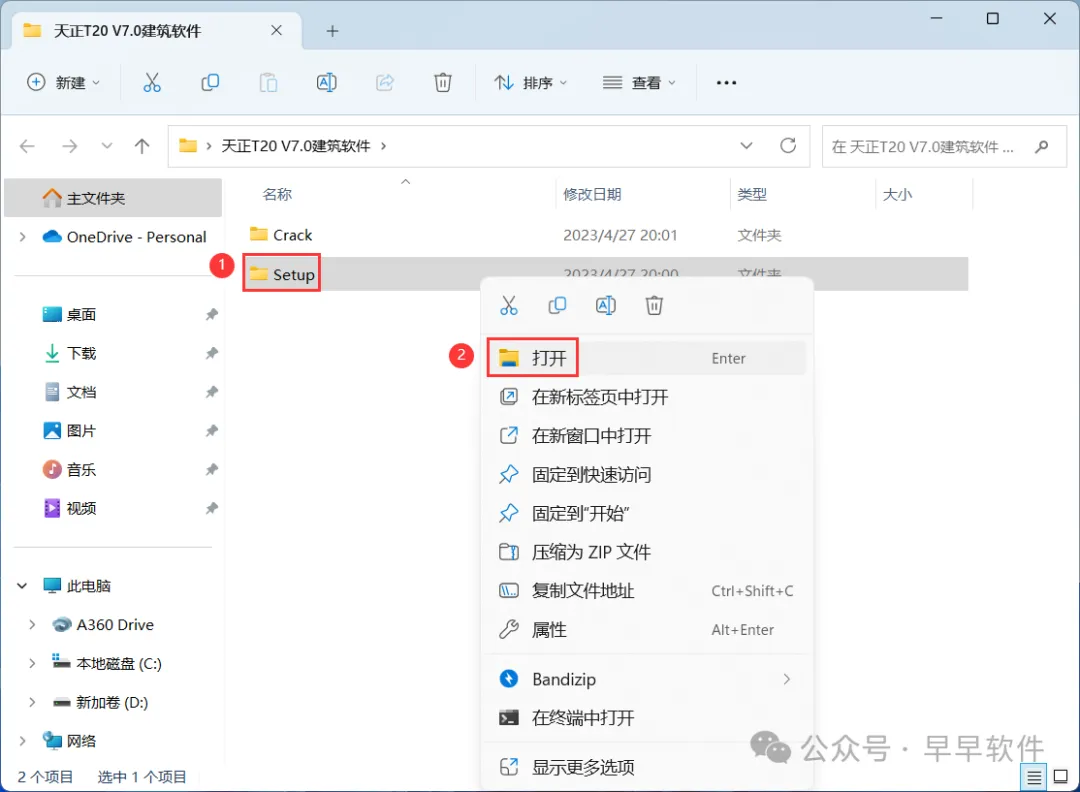The image size is (1080, 792).
Task: Choose 在新窗口中打开
Action: pyautogui.click(x=646, y=435)
